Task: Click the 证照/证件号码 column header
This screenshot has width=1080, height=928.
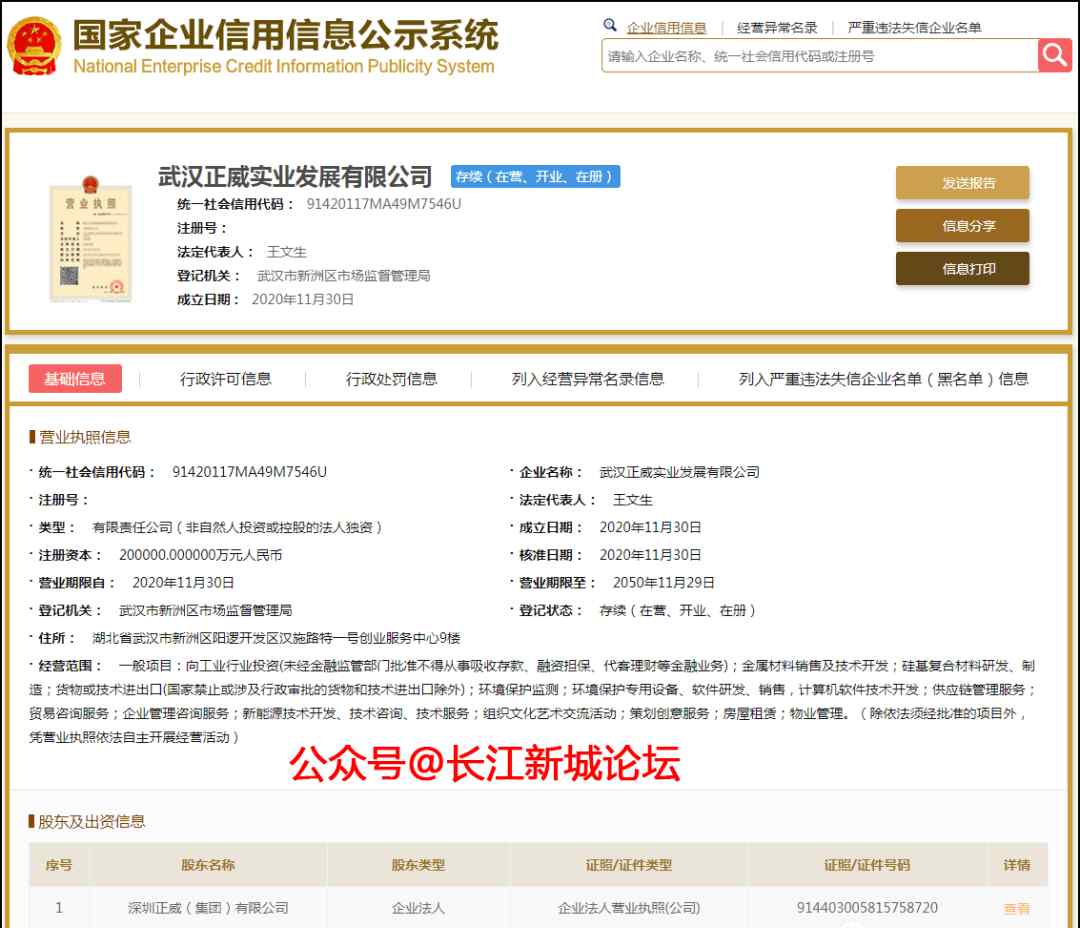Action: coord(866,865)
